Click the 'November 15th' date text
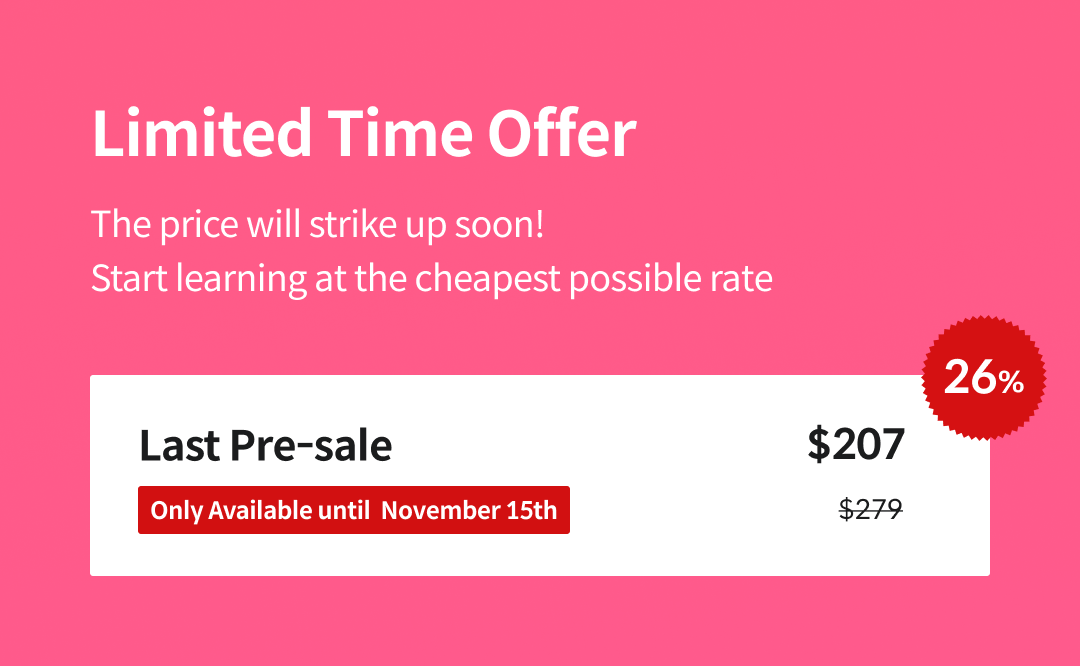The height and width of the screenshot is (666, 1080). point(469,510)
